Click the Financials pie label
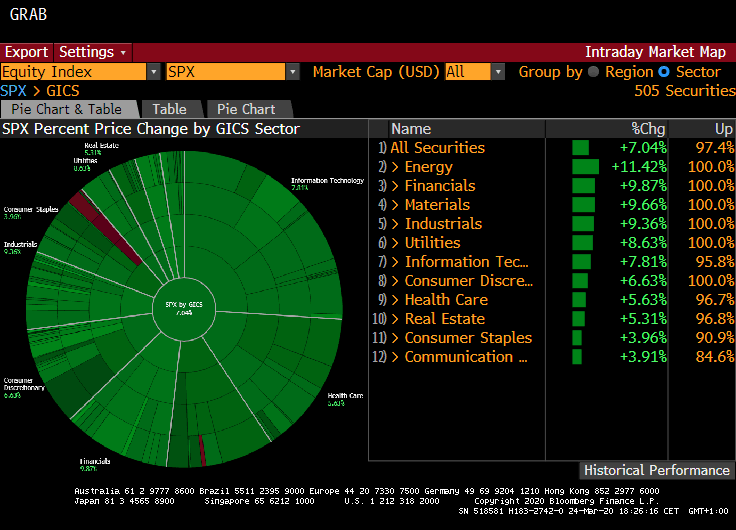This screenshot has width=736, height=530. click(95, 465)
